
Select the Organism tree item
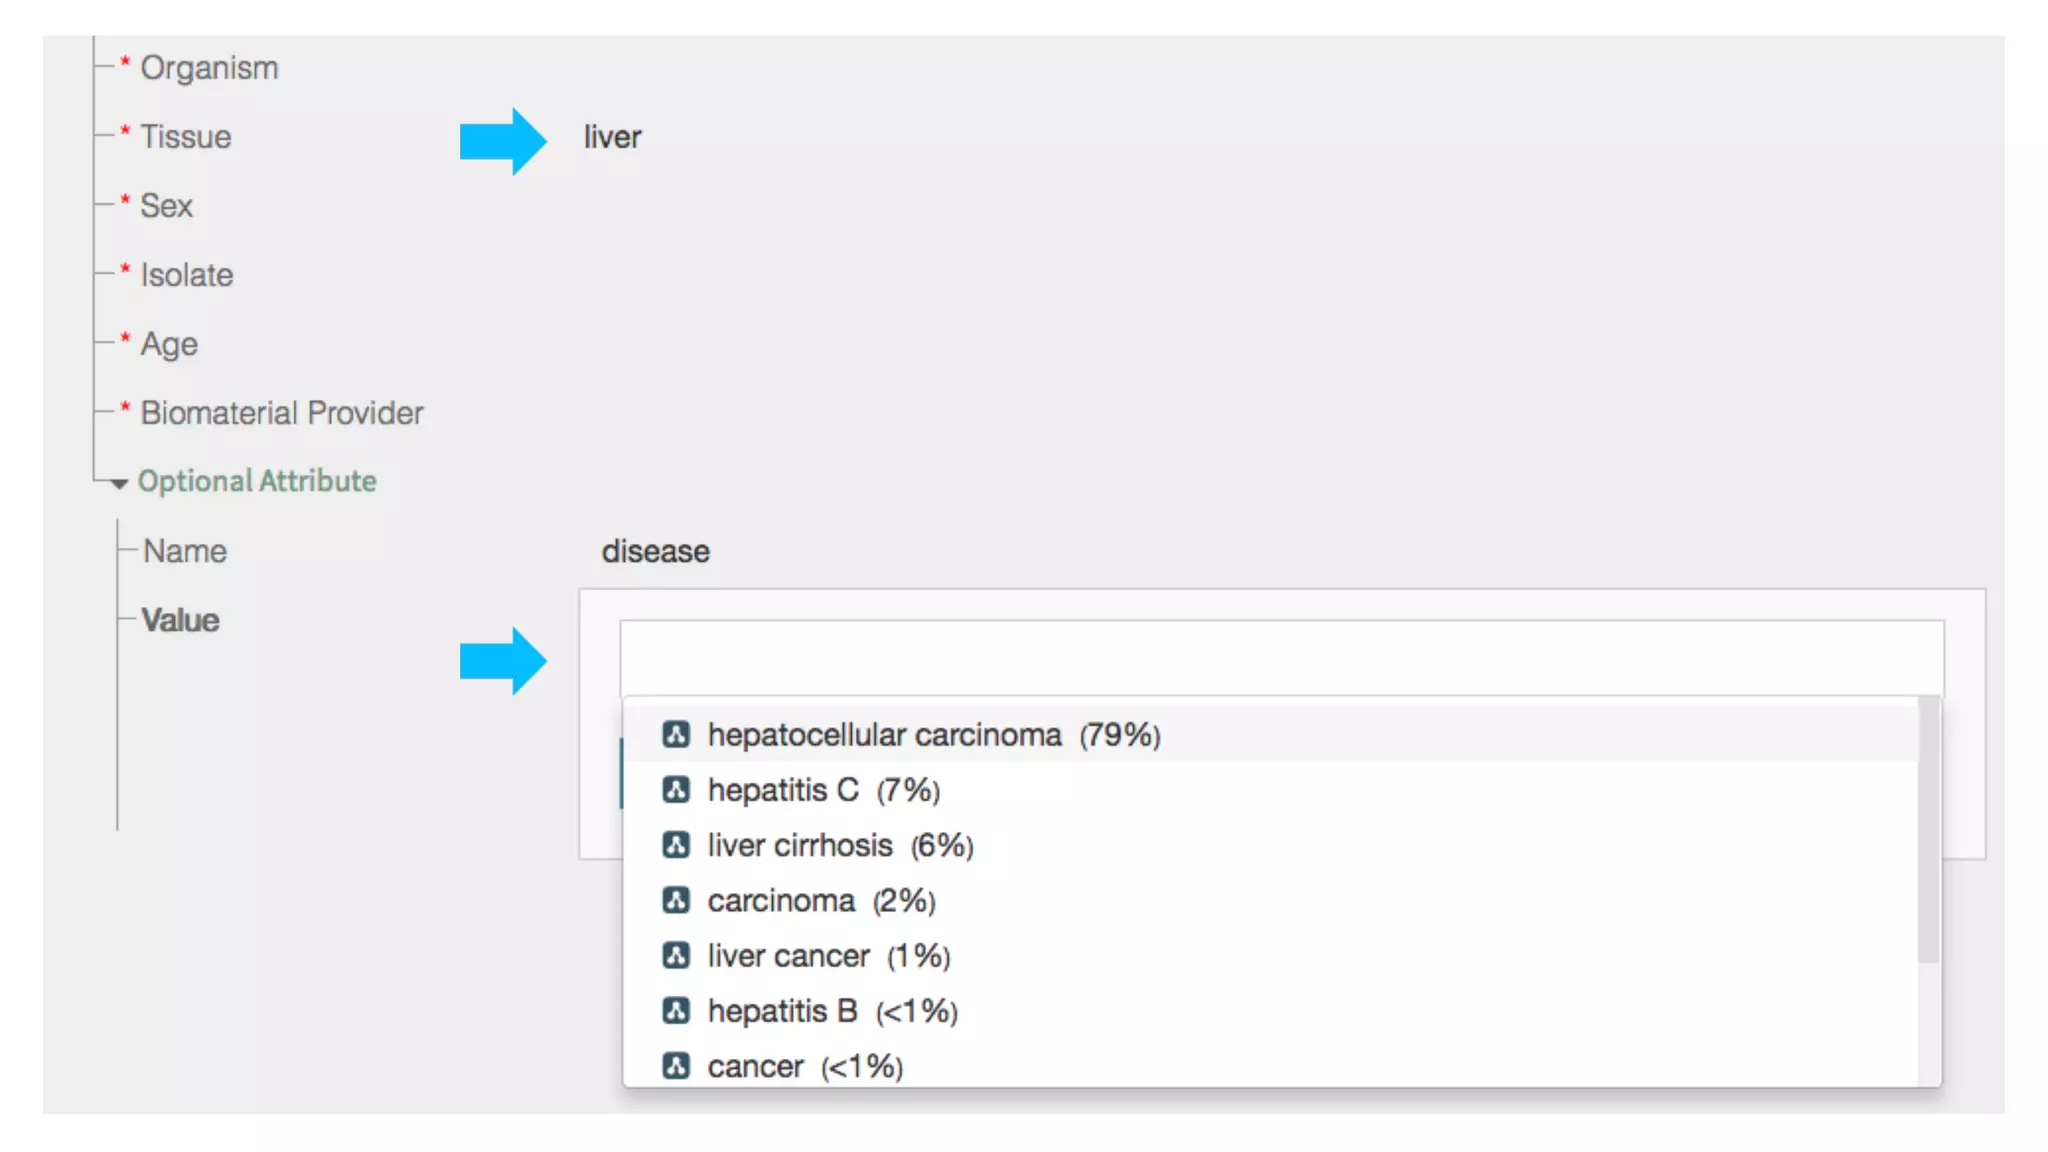[209, 68]
